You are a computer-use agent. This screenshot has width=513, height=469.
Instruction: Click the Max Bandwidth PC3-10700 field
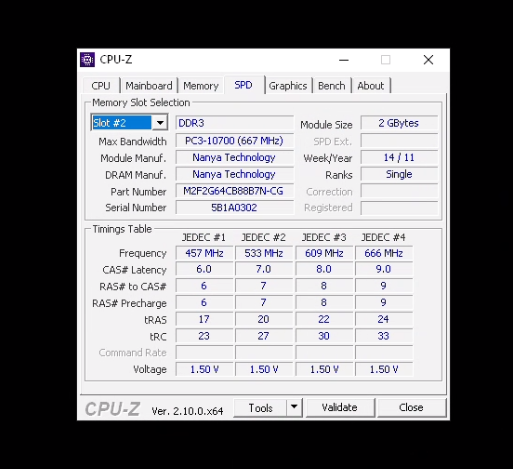[234, 141]
